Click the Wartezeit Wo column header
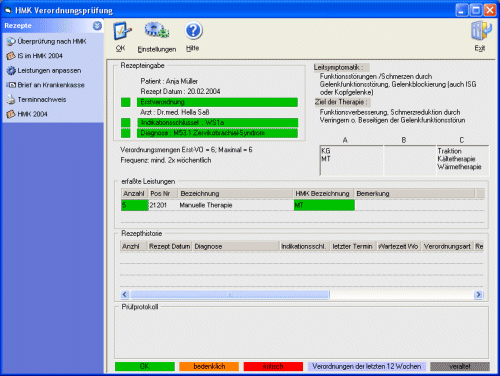The height and width of the screenshot is (376, 500). click(x=399, y=246)
